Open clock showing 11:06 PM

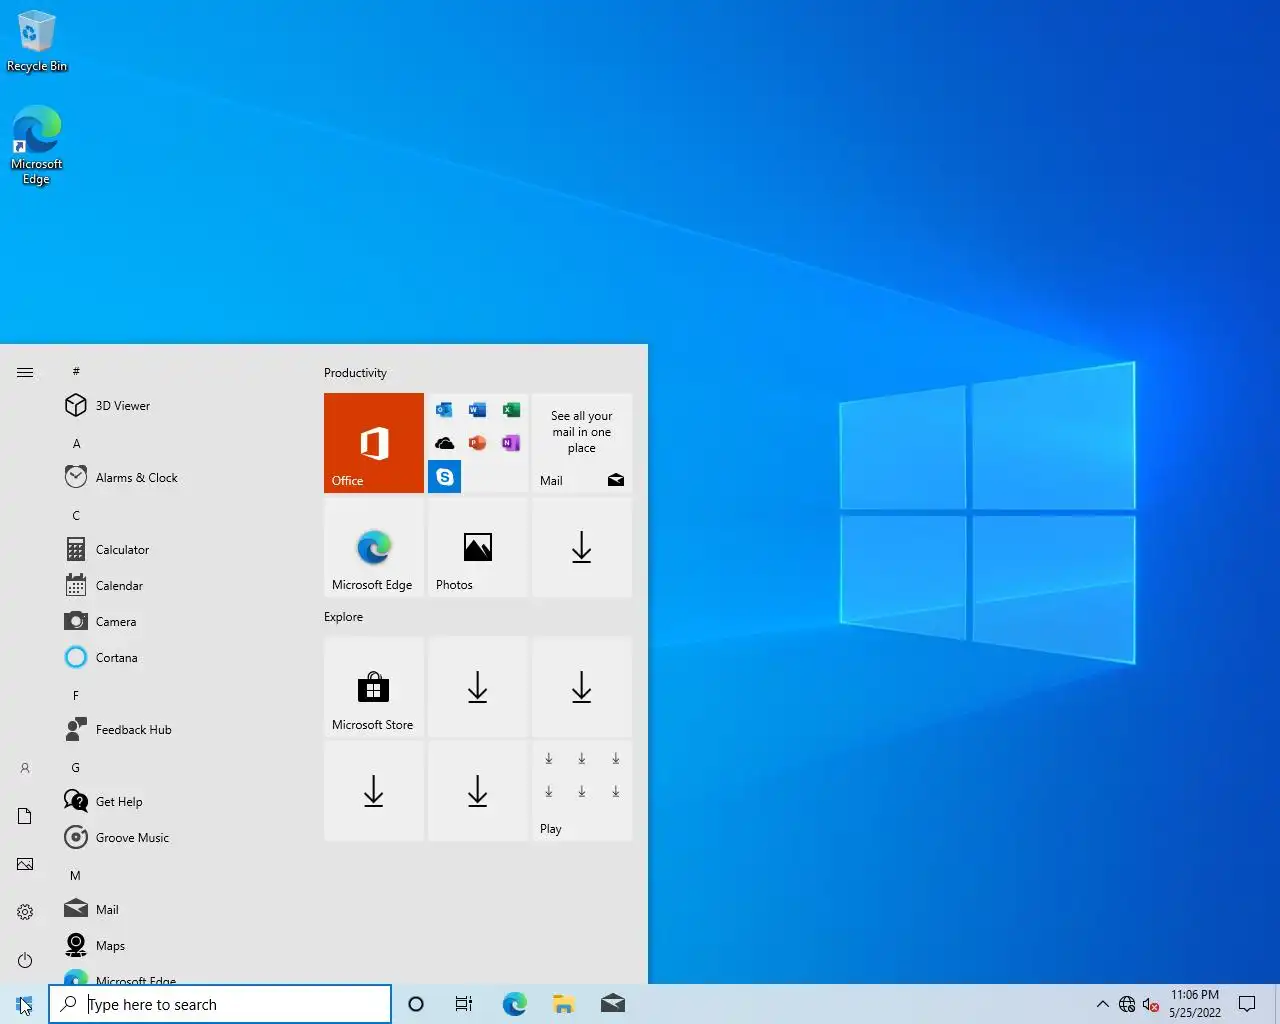[x=1195, y=1004]
